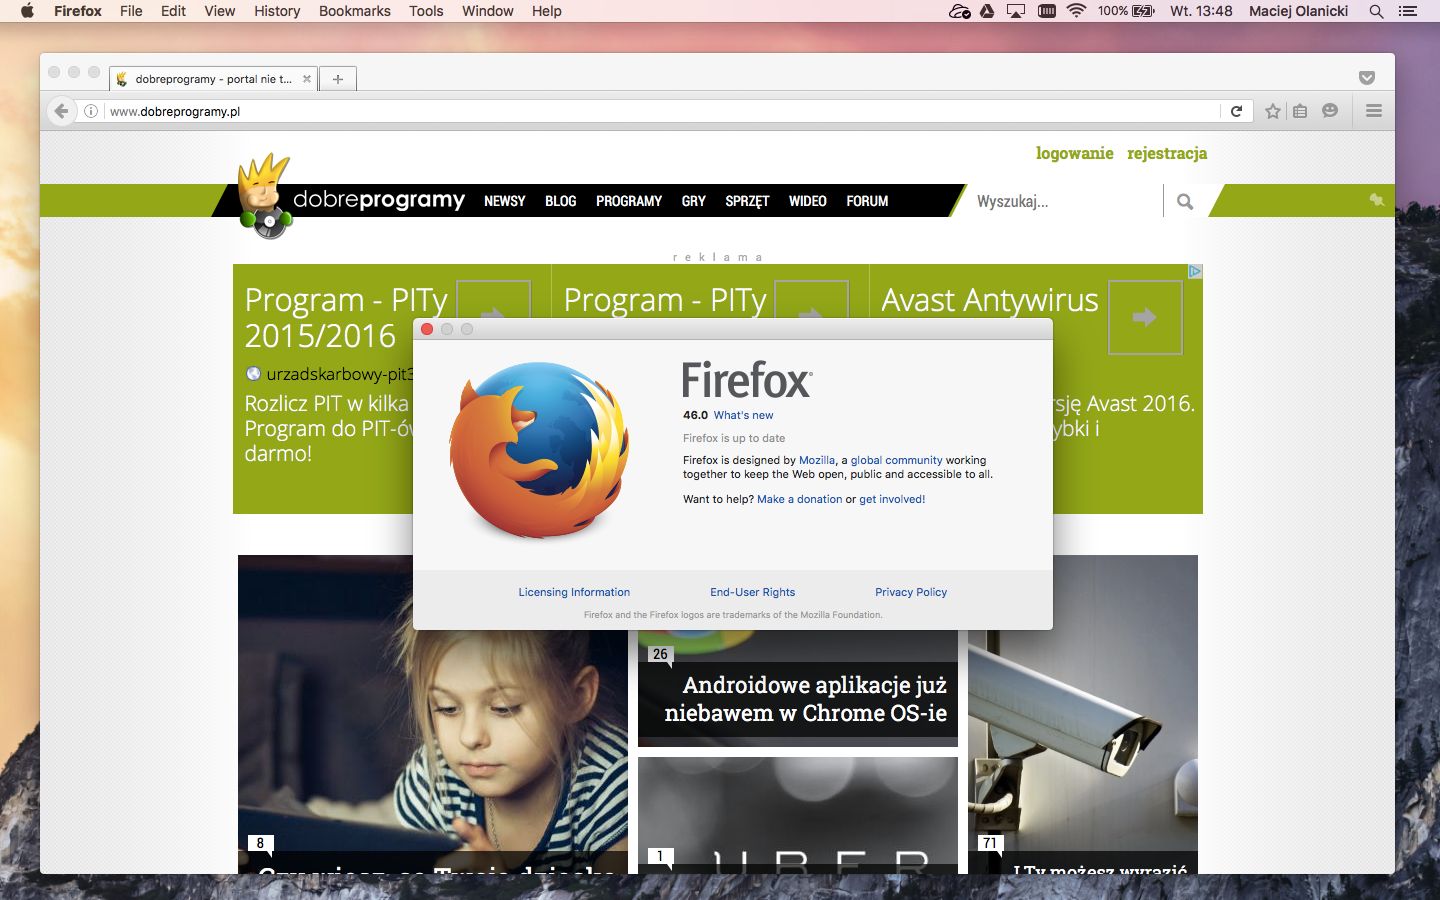Click the Mozilla link

tap(817, 460)
